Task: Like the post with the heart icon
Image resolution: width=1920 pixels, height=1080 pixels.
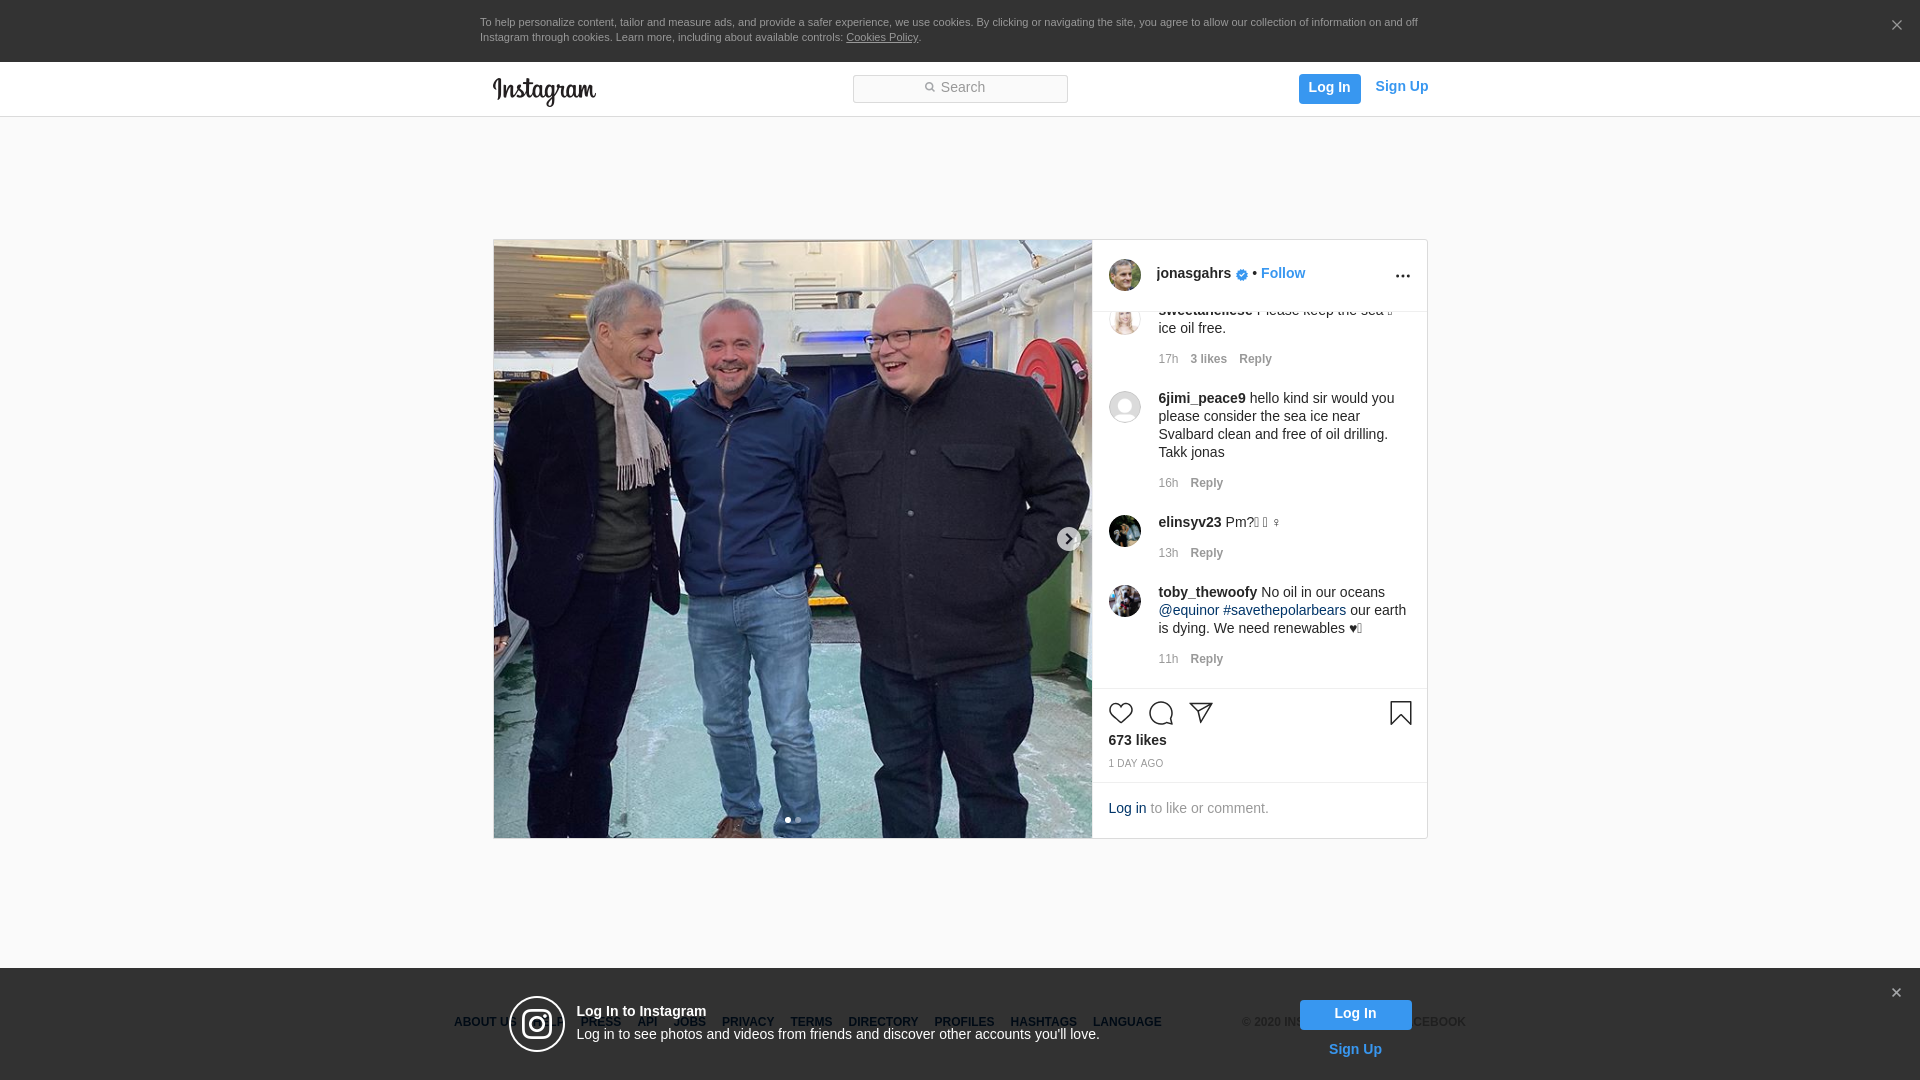Action: tap(1120, 713)
